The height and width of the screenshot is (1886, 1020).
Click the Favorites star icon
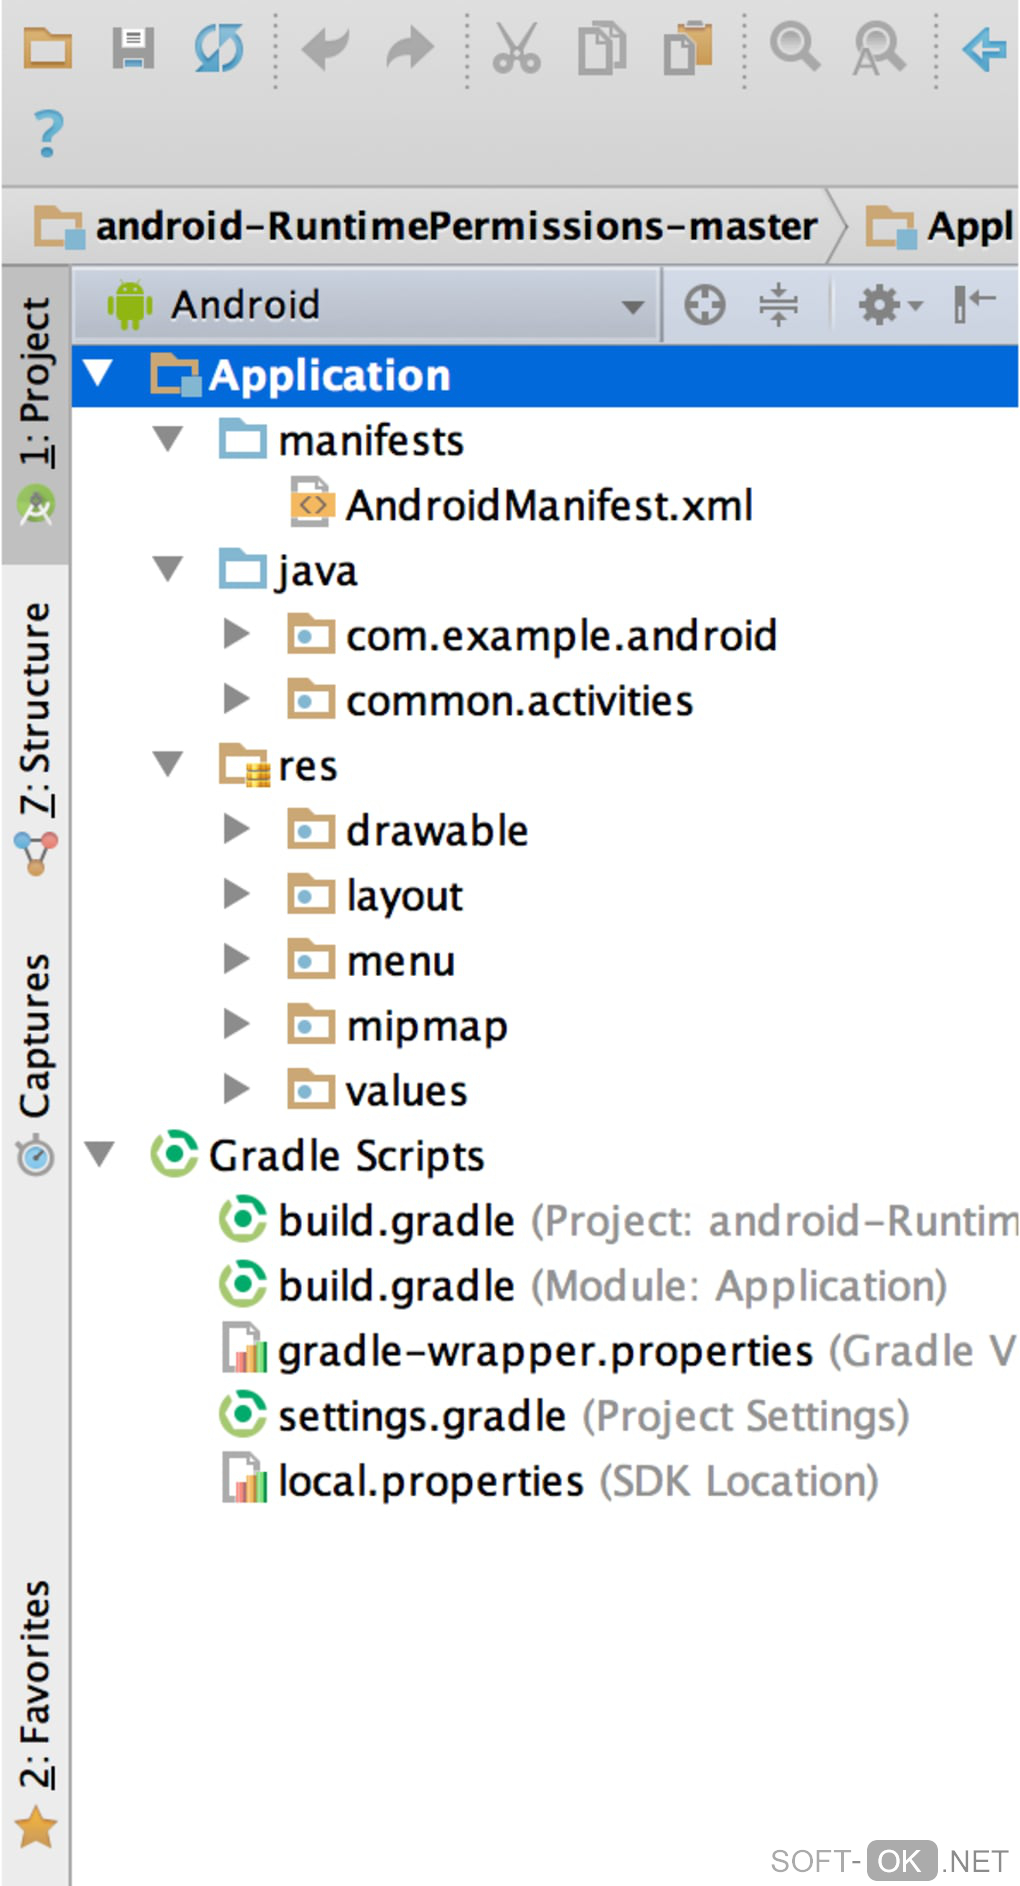[x=36, y=1828]
